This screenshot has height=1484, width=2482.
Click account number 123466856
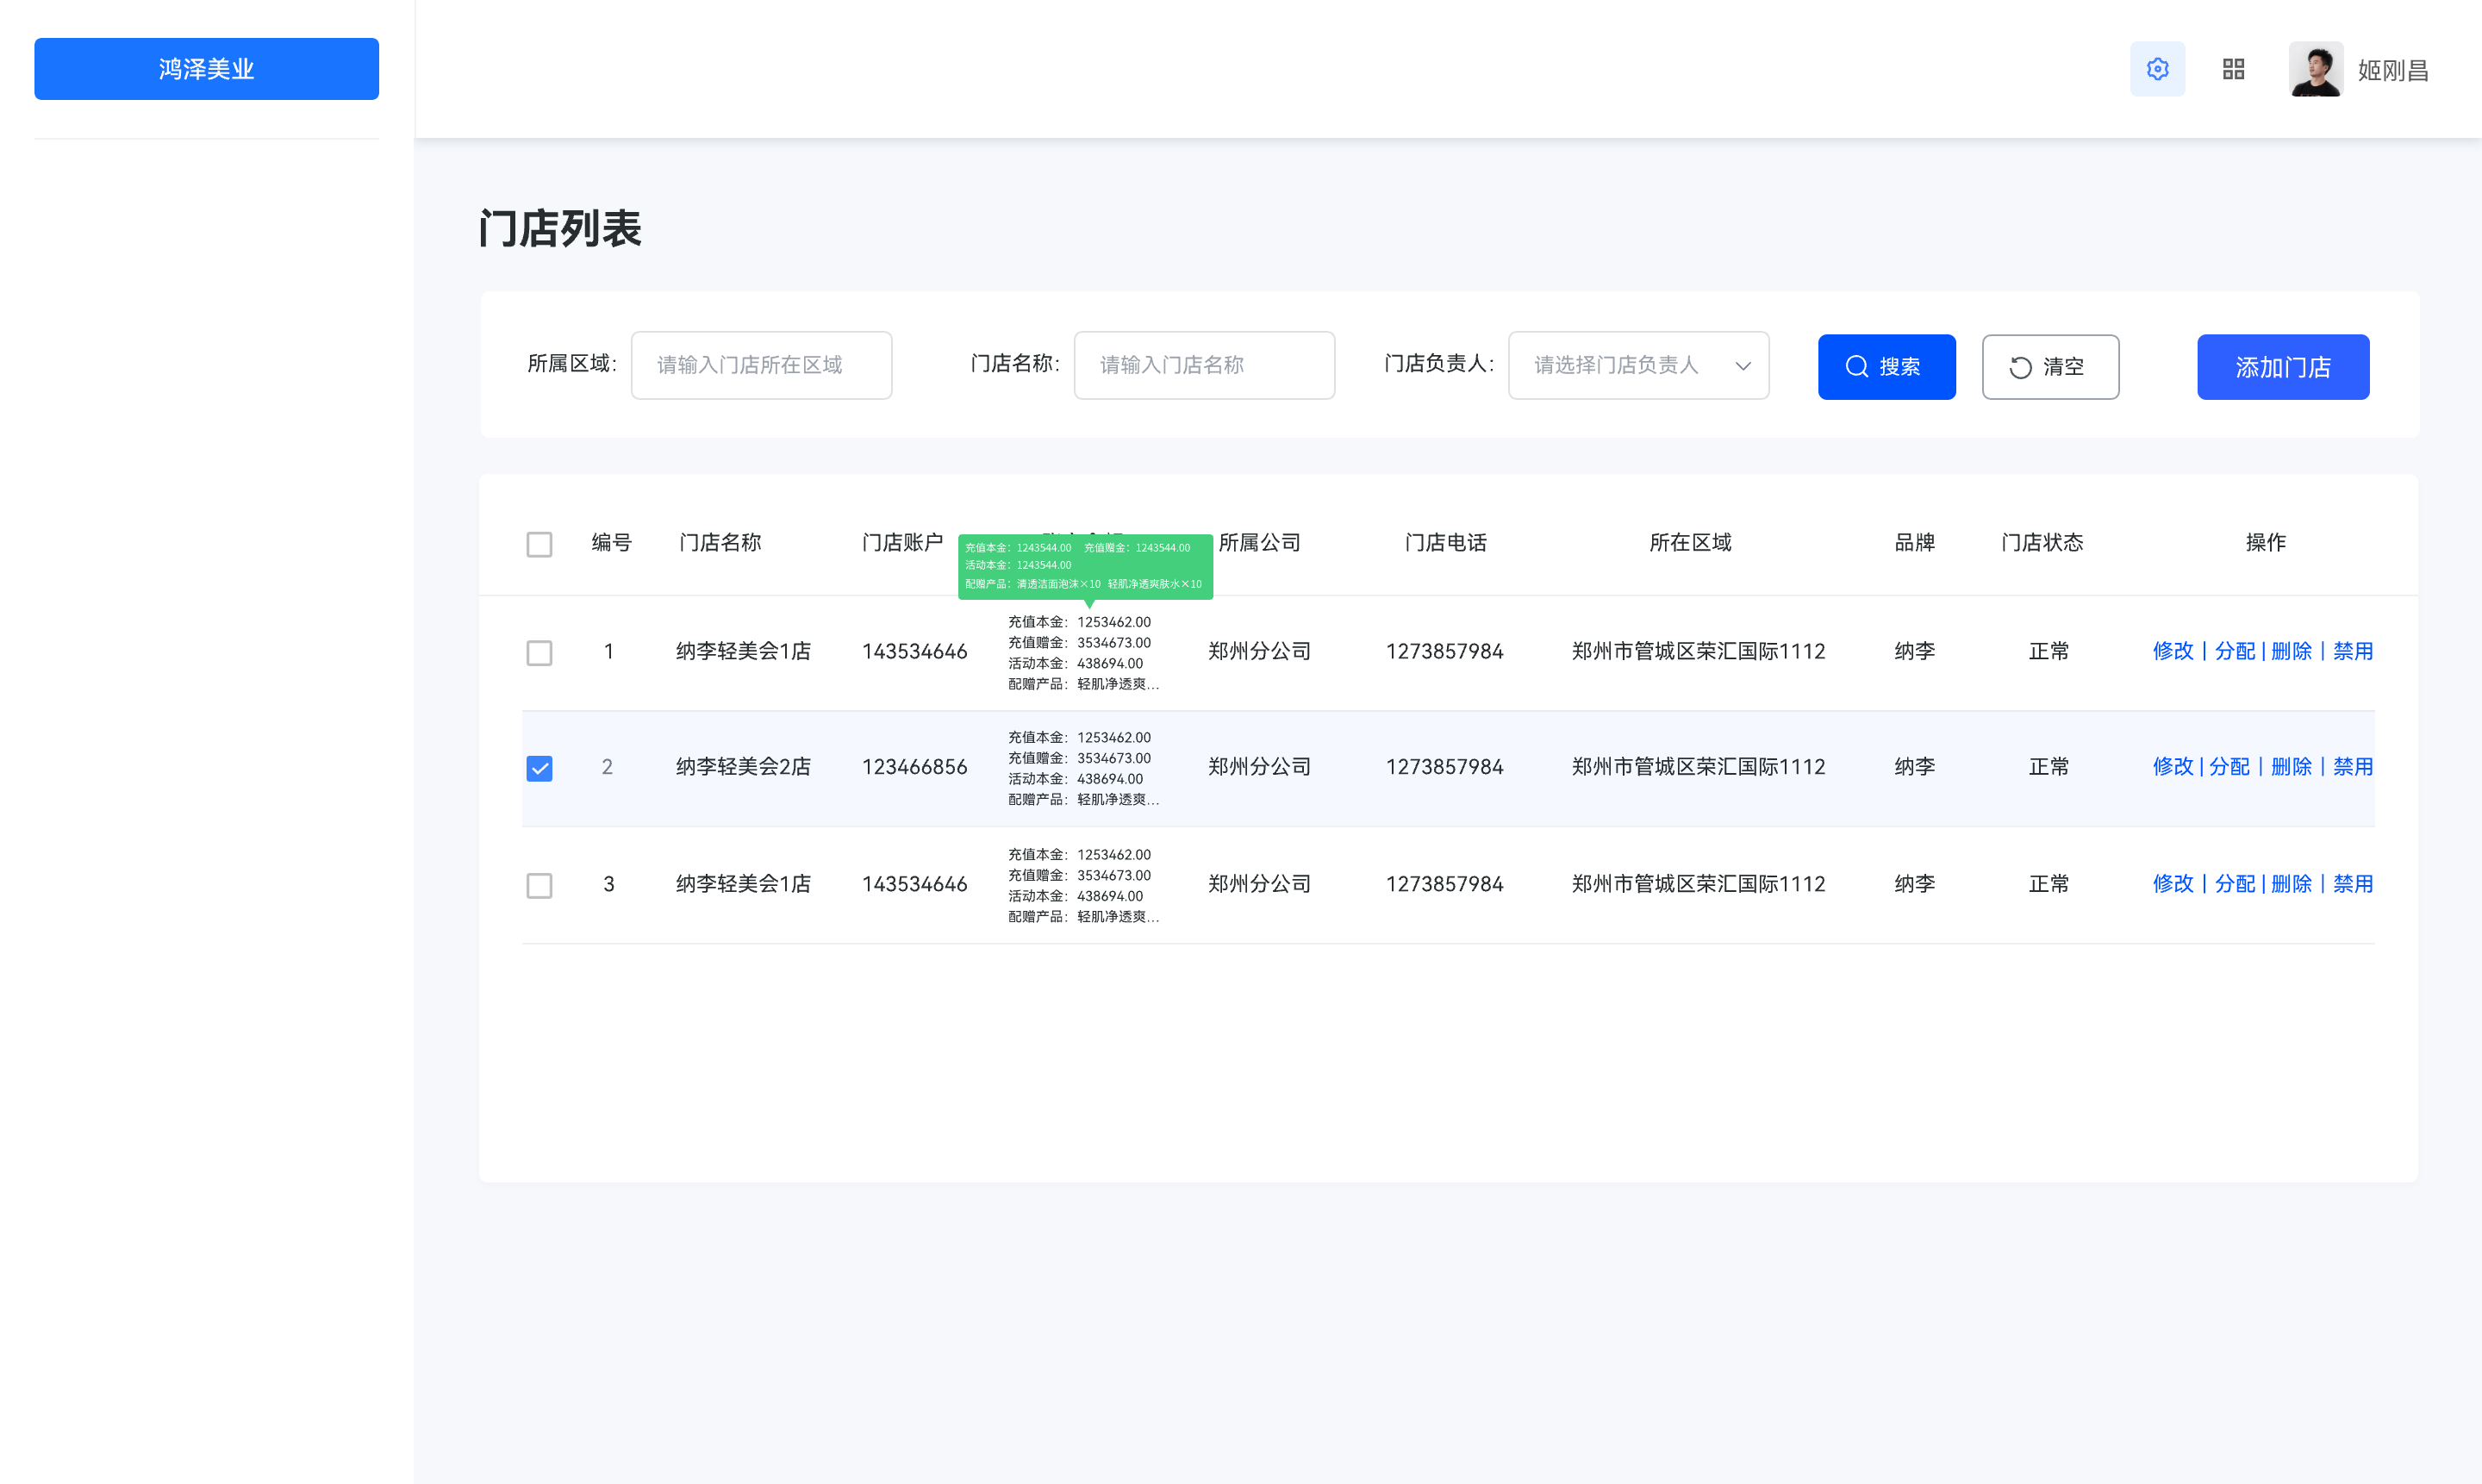(914, 767)
